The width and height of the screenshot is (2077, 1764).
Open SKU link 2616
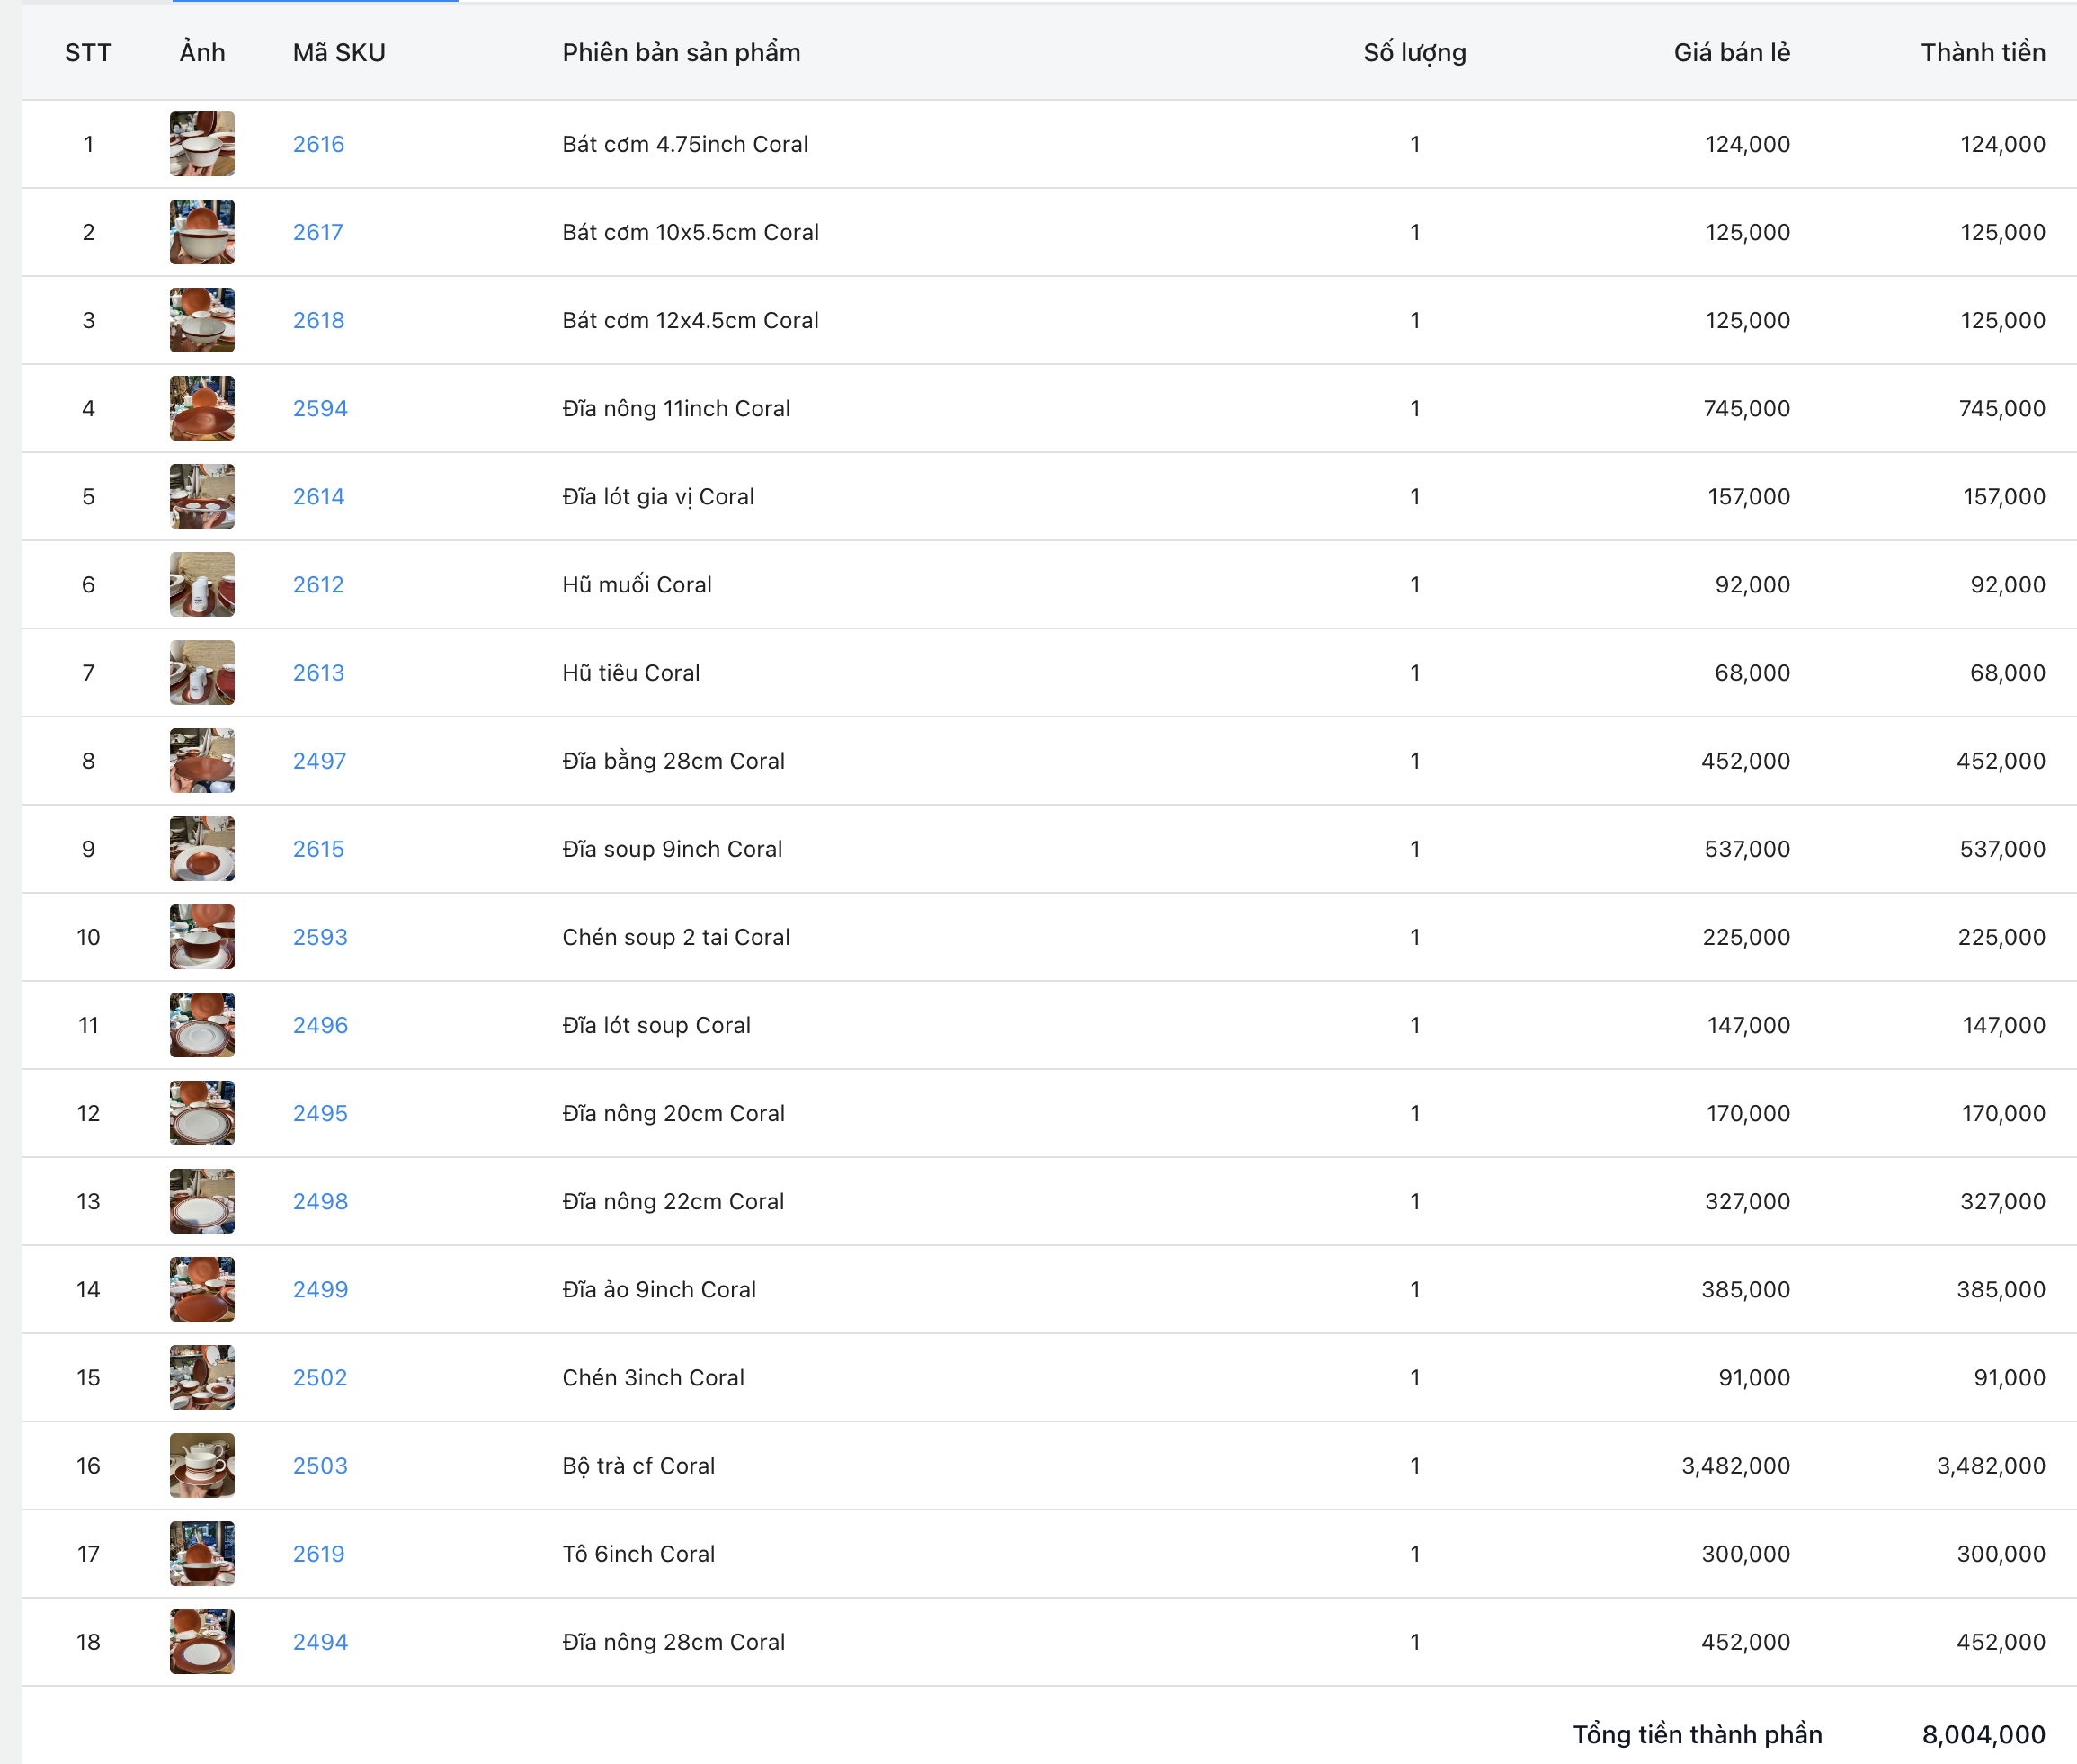click(318, 144)
